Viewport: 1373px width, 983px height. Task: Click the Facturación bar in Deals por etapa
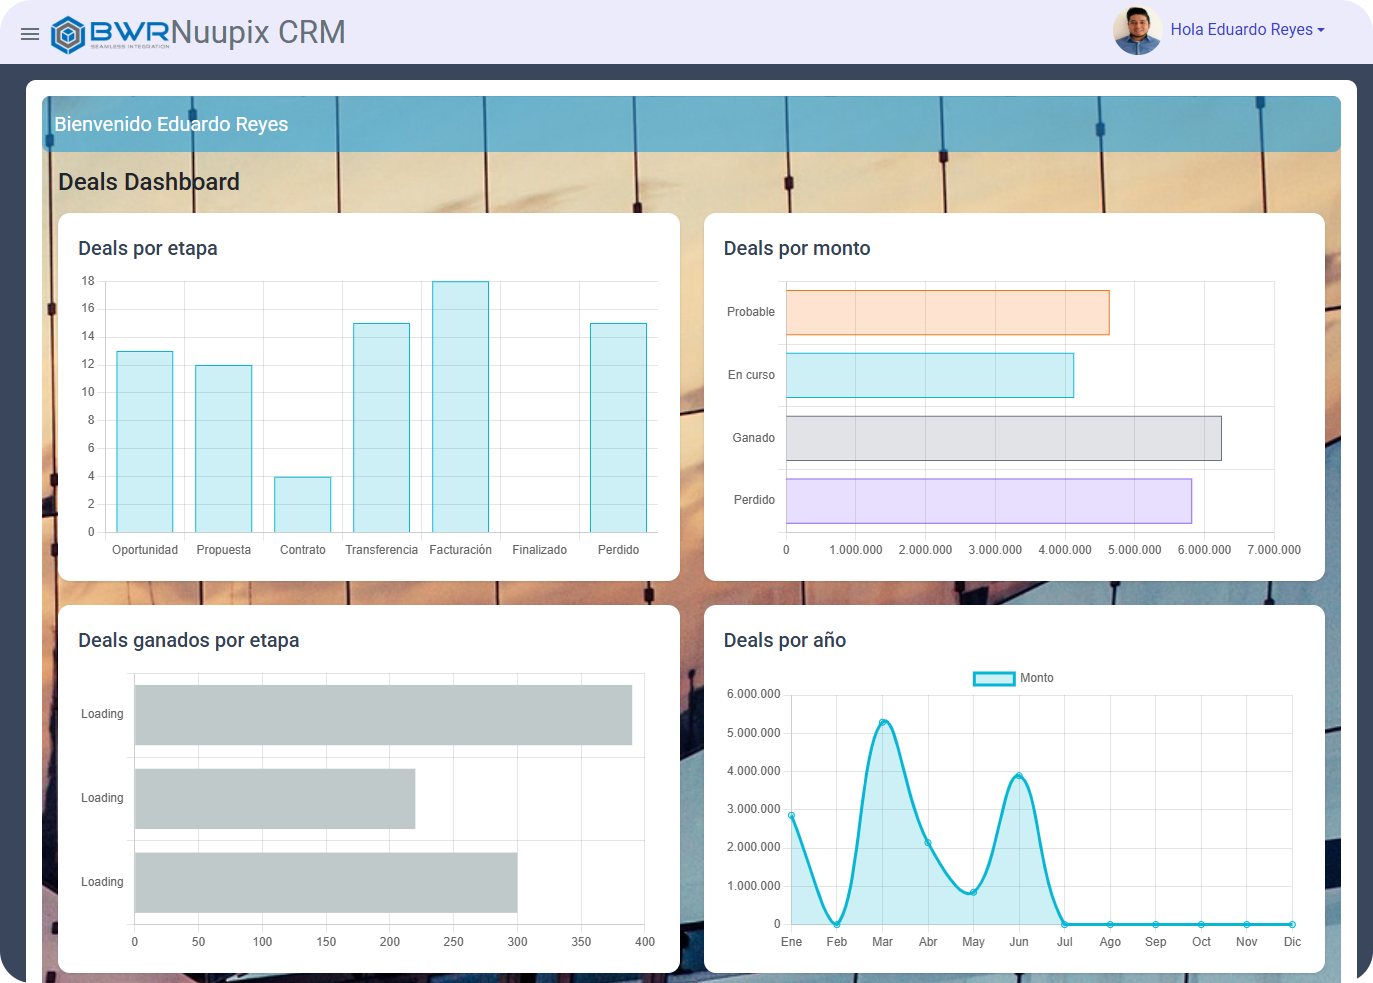[460, 407]
